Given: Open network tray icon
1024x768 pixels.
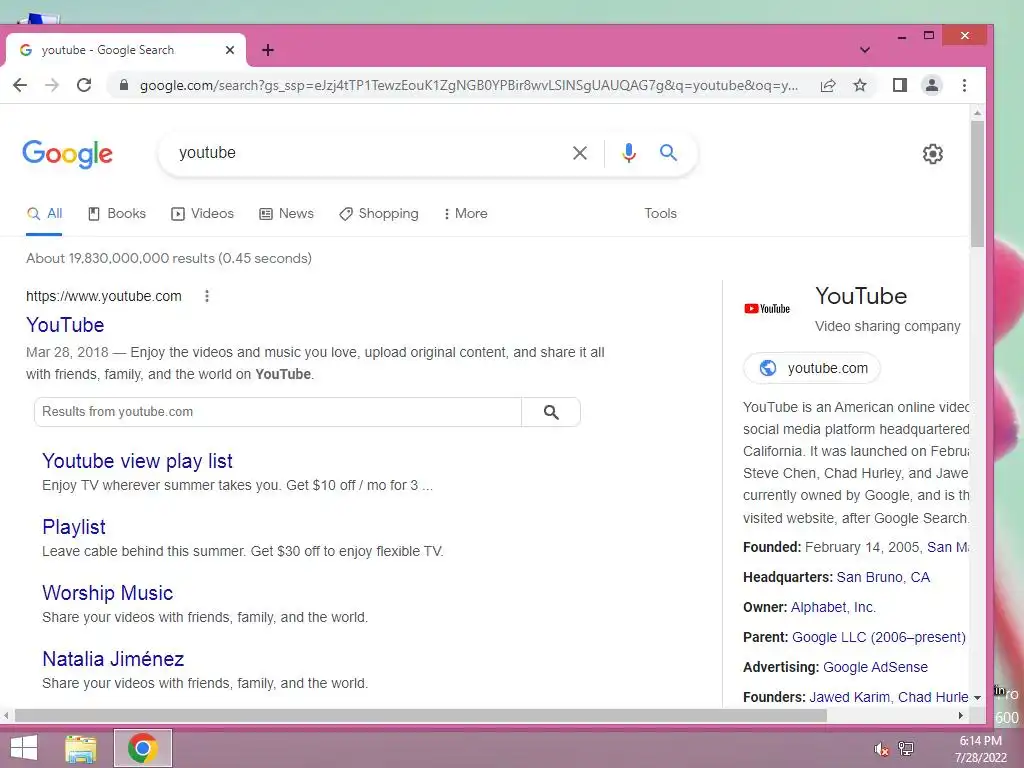Looking at the screenshot, I should pyautogui.click(x=906, y=749).
